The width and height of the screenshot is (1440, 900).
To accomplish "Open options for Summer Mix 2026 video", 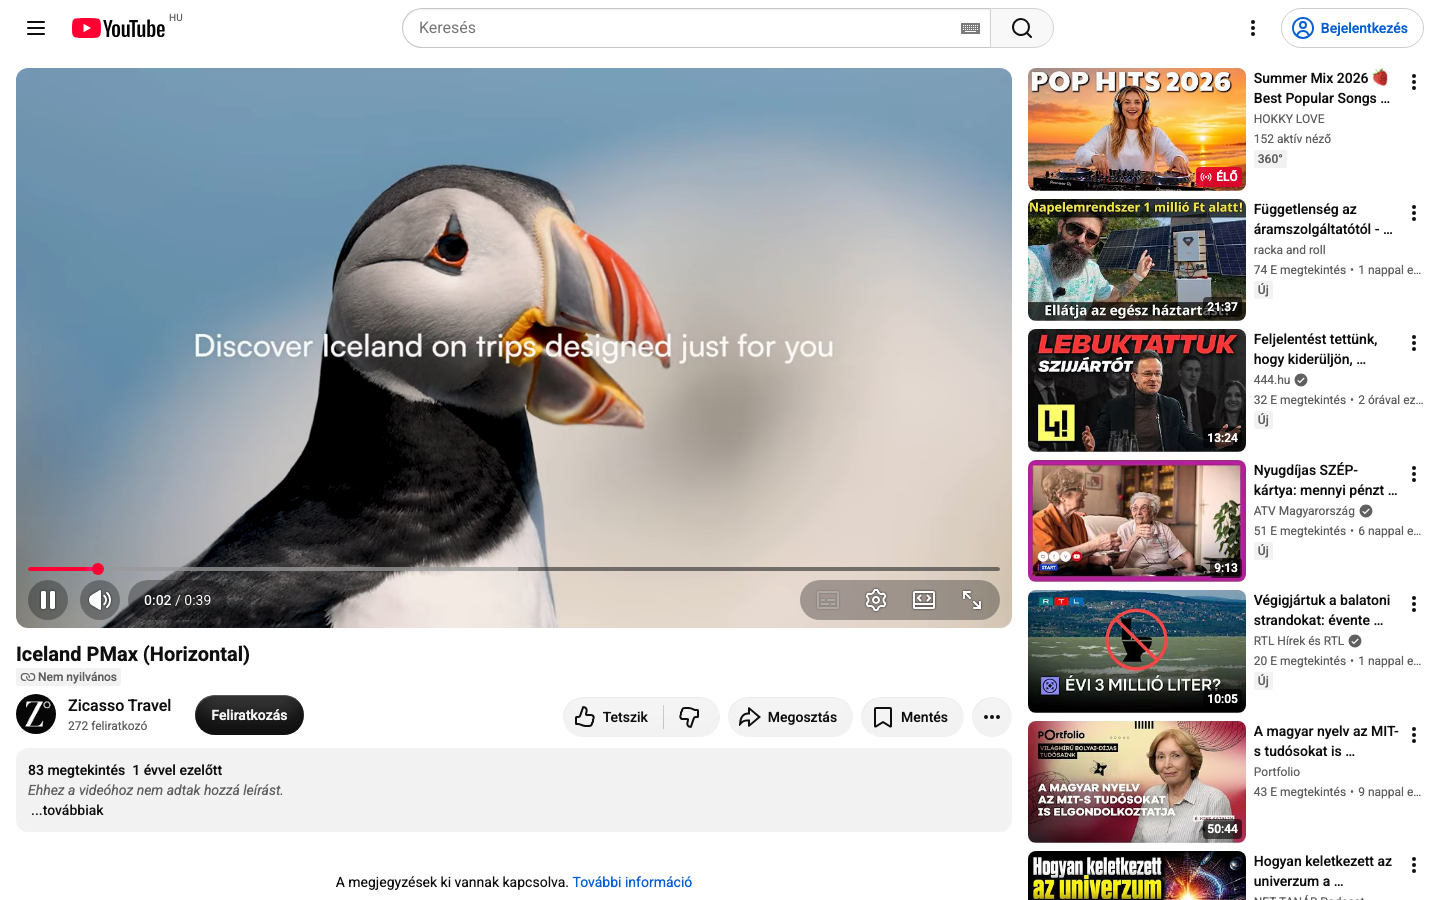I will [1414, 82].
